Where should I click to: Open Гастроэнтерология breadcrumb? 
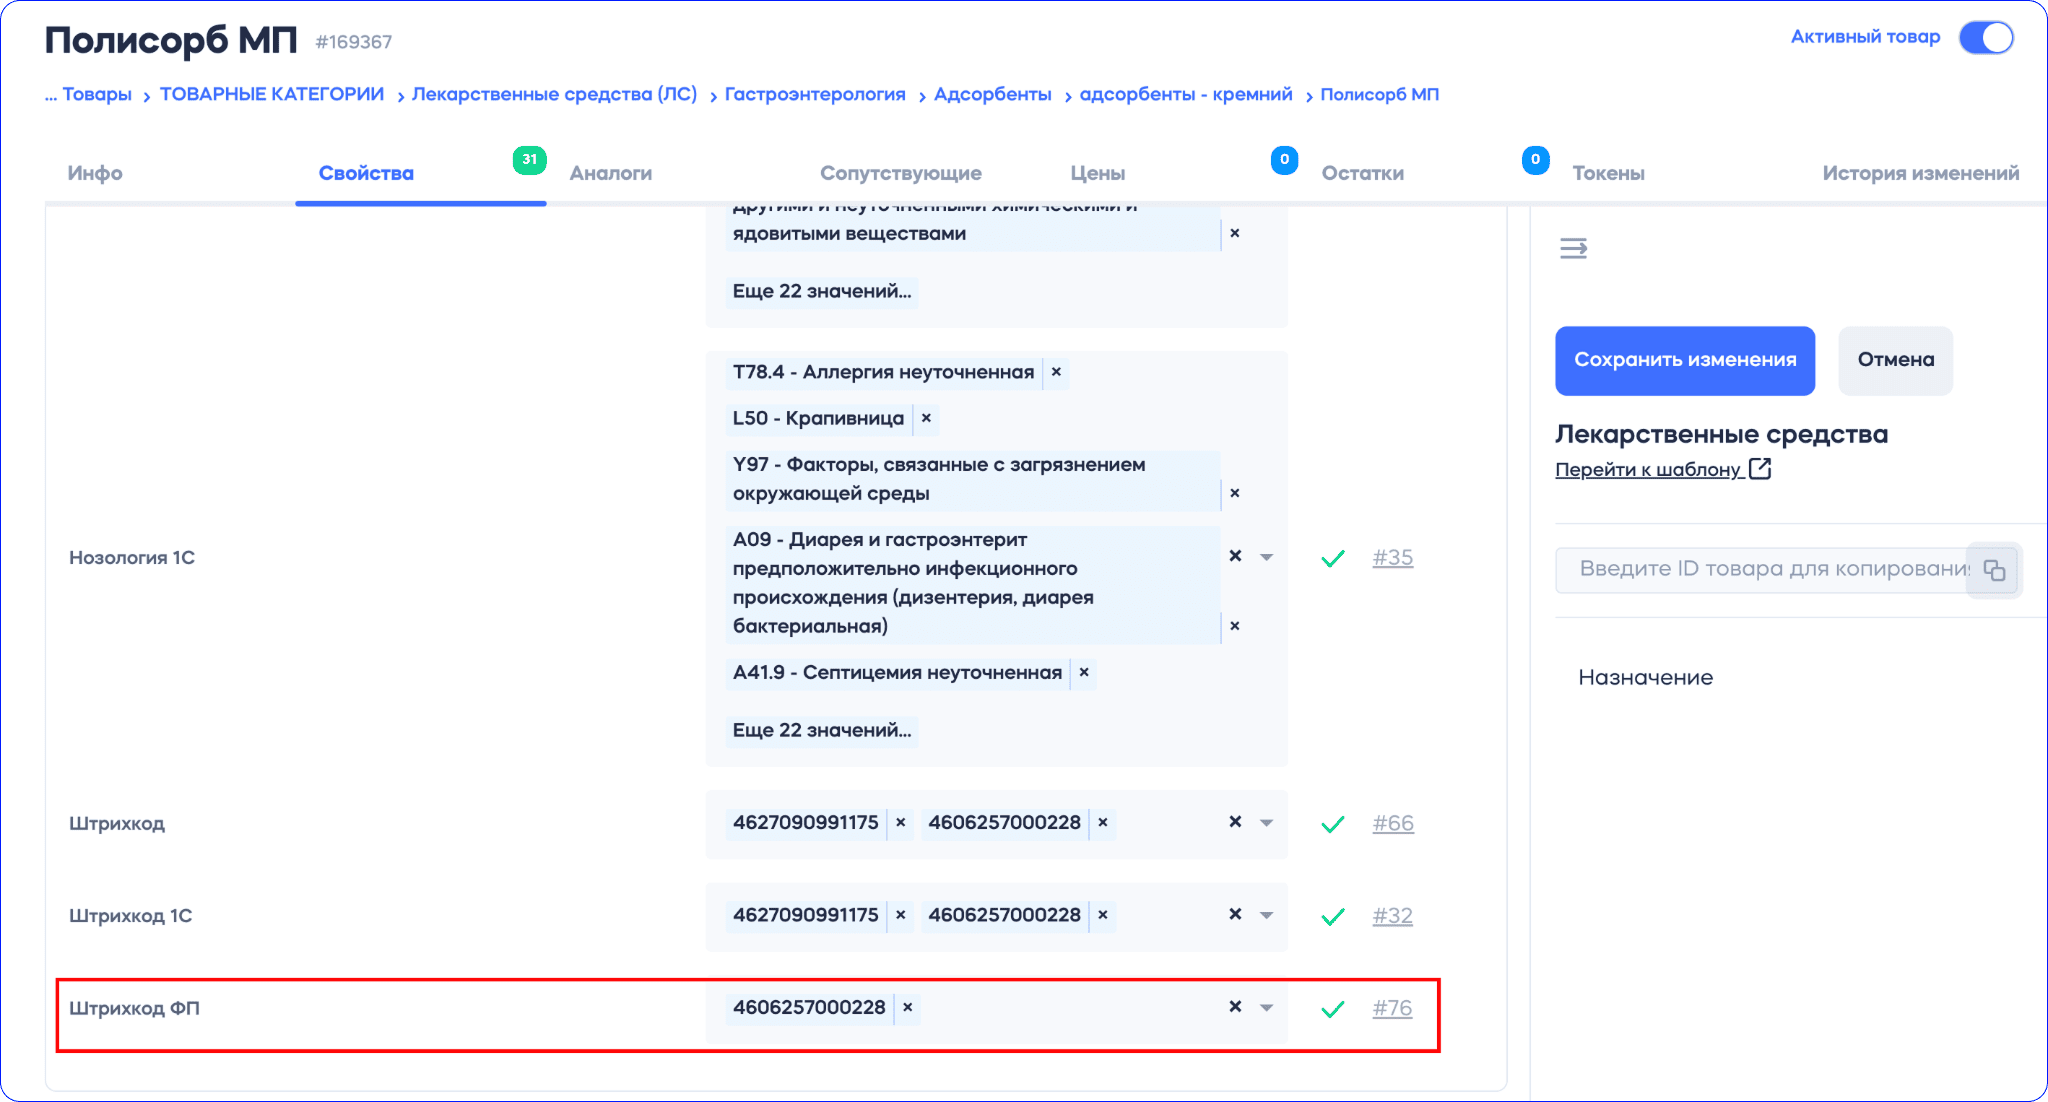(815, 94)
